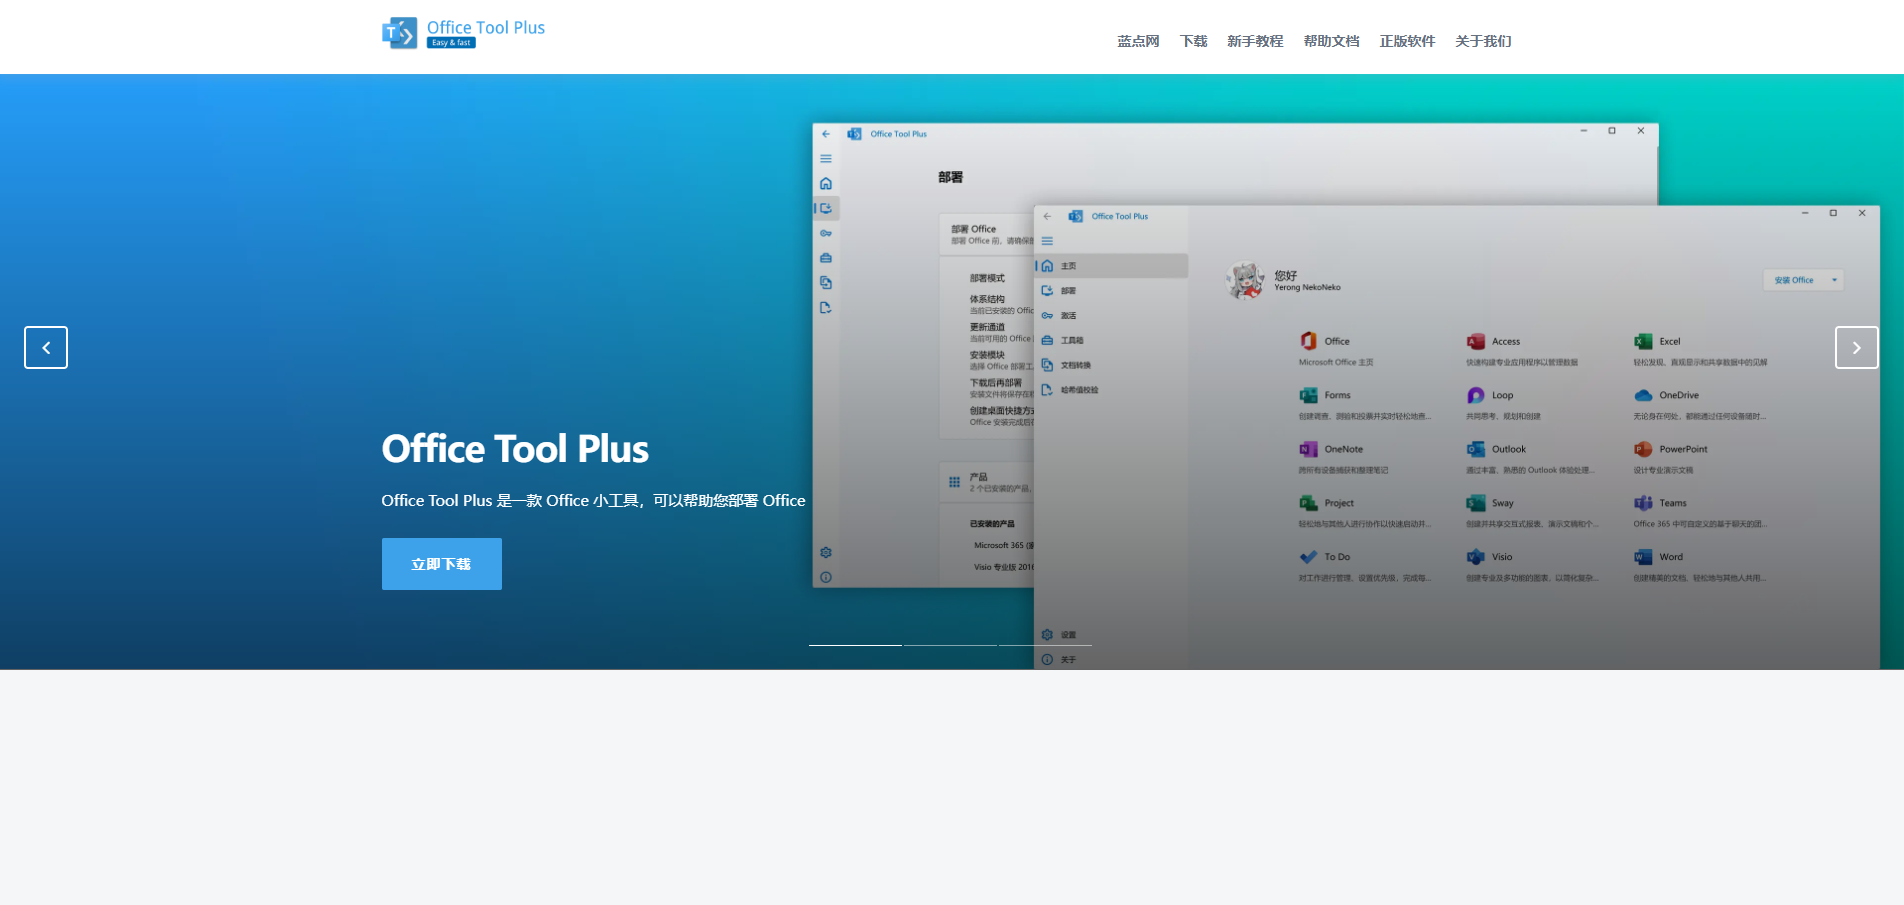Viewport: 1904px width, 905px height.
Task: Select the Visio app icon
Action: click(1475, 557)
